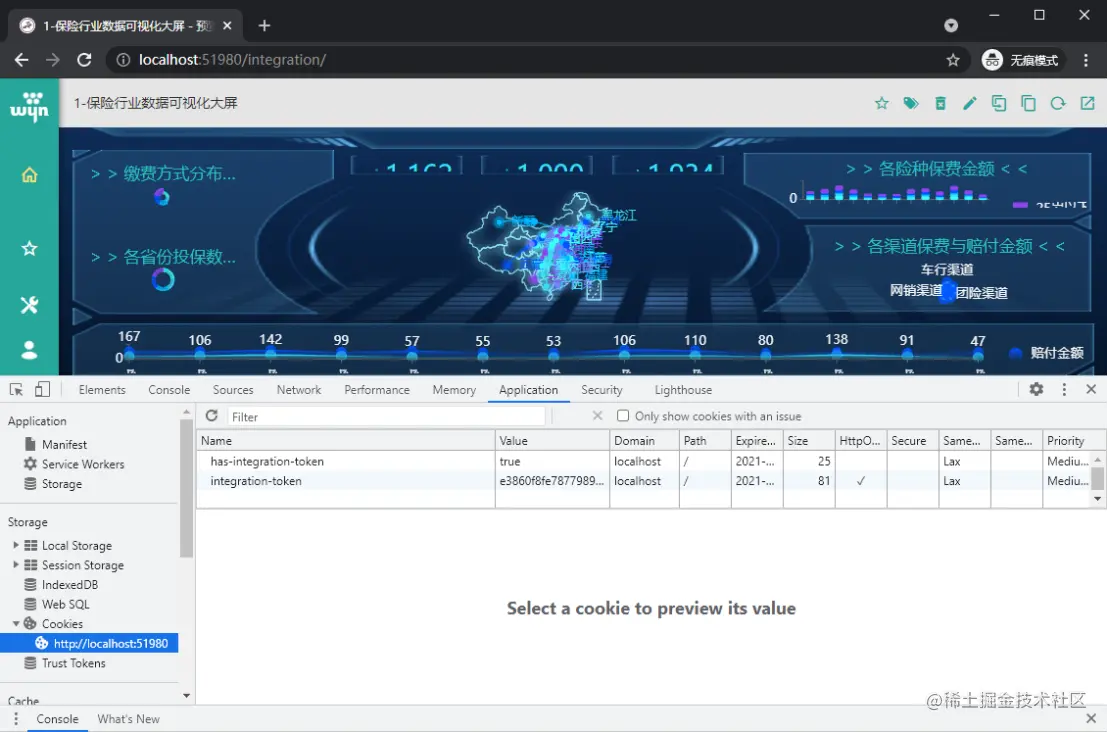Sort cookies by Priority column header
1108x732 pixels.
[1074, 441]
